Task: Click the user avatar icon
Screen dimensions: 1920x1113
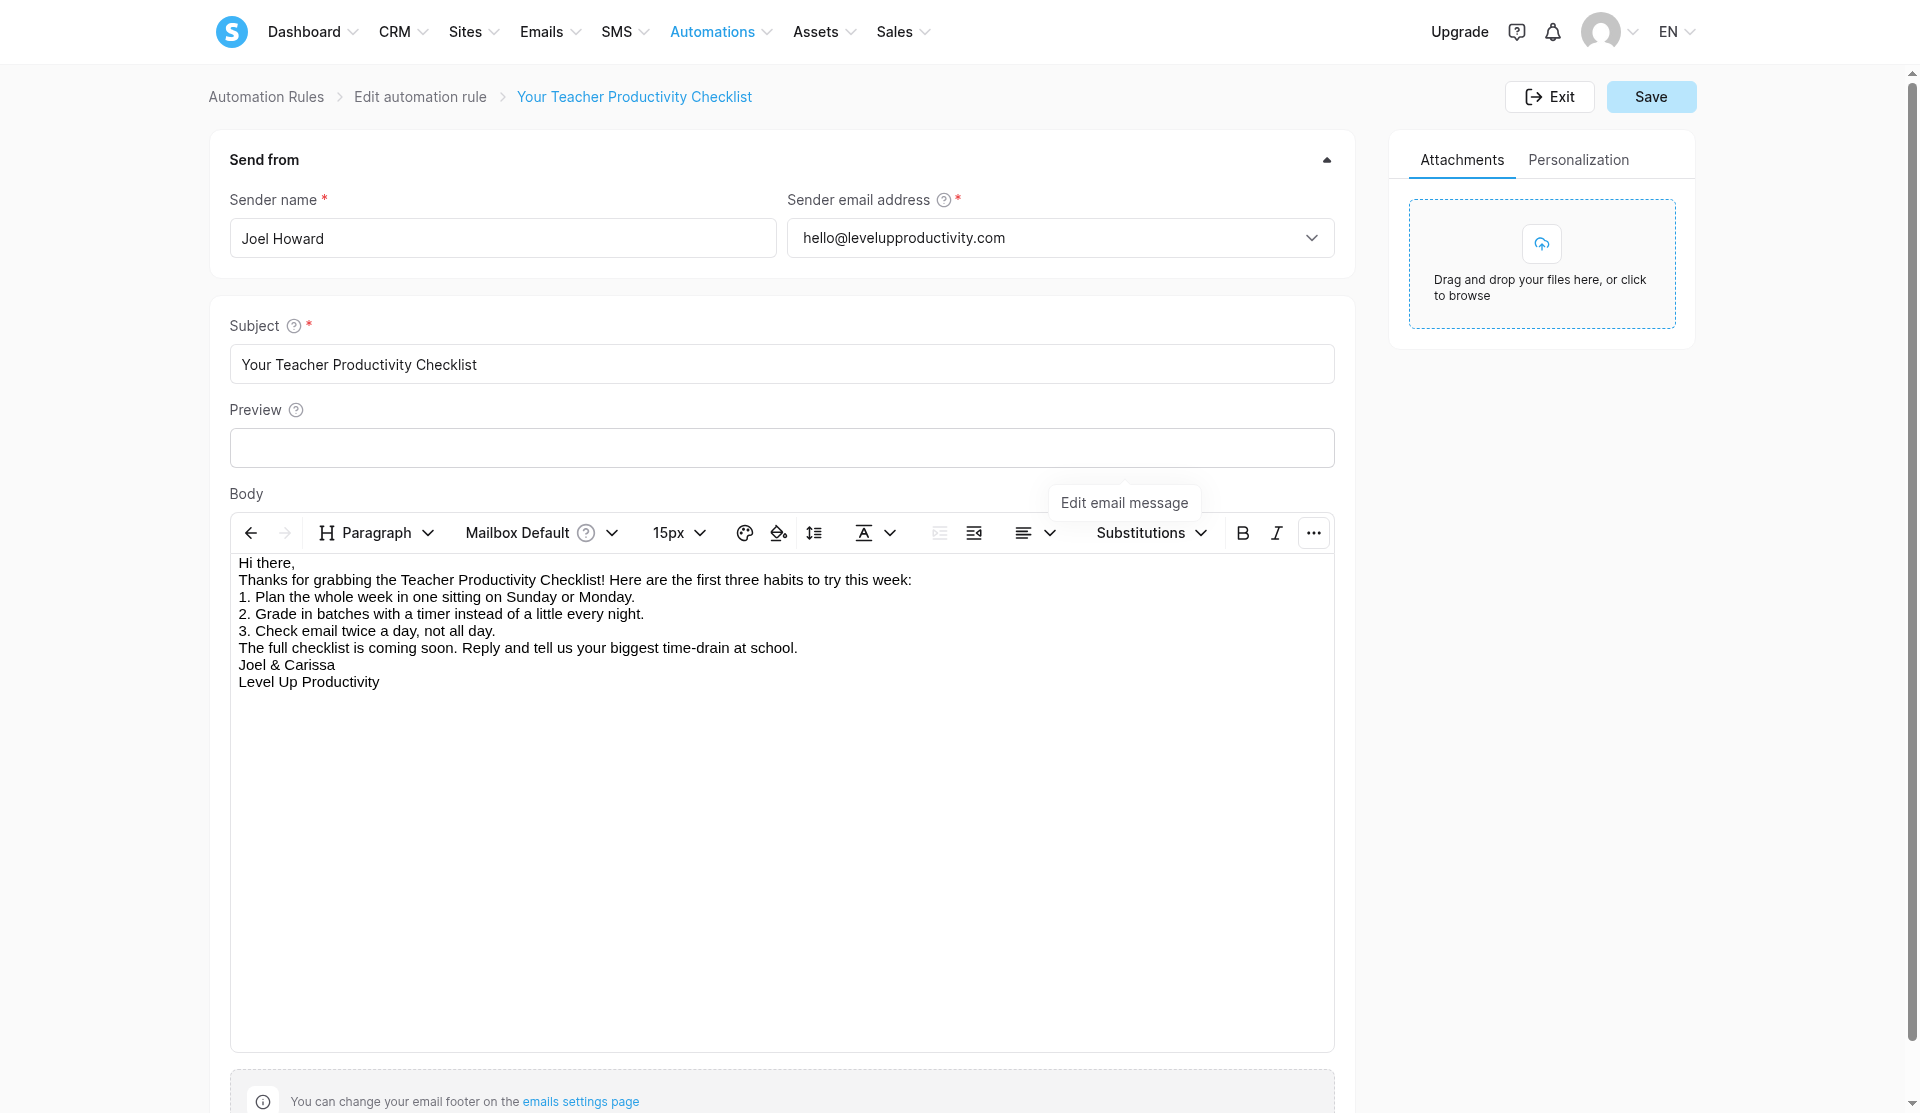Action: point(1601,32)
